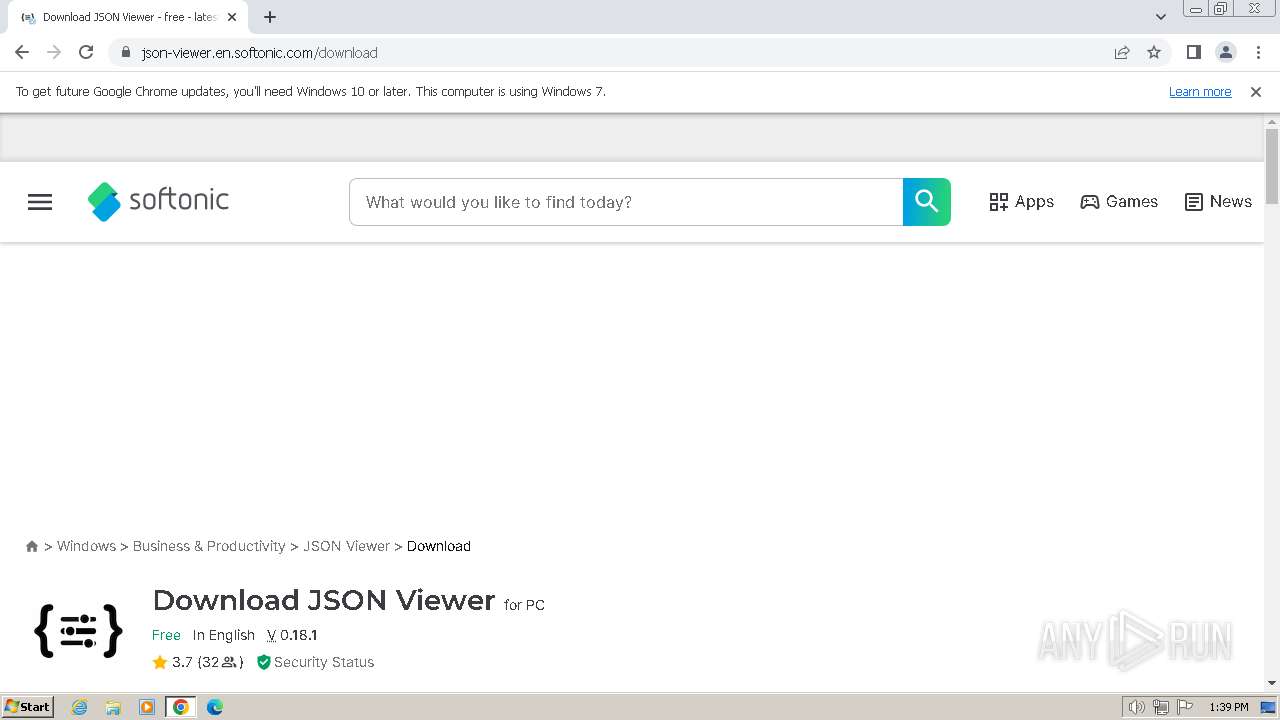
Task: Open the Games section
Action: (x=1119, y=202)
